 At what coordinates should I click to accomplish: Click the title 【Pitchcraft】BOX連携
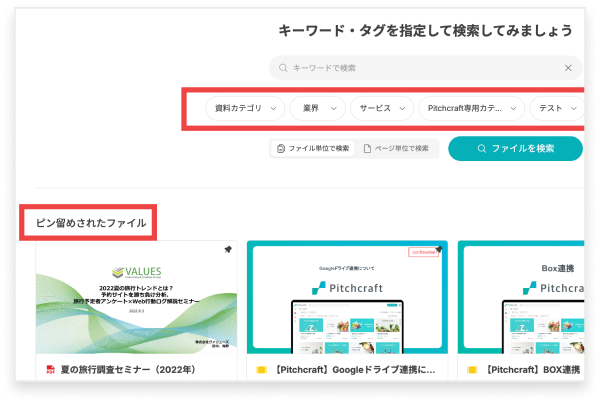pos(533,370)
